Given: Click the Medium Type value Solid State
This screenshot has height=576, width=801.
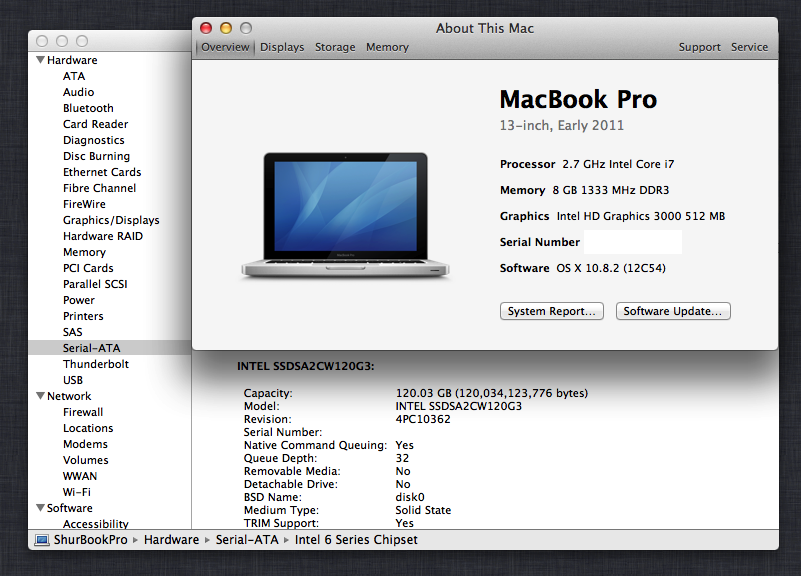Looking at the screenshot, I should pos(423,510).
